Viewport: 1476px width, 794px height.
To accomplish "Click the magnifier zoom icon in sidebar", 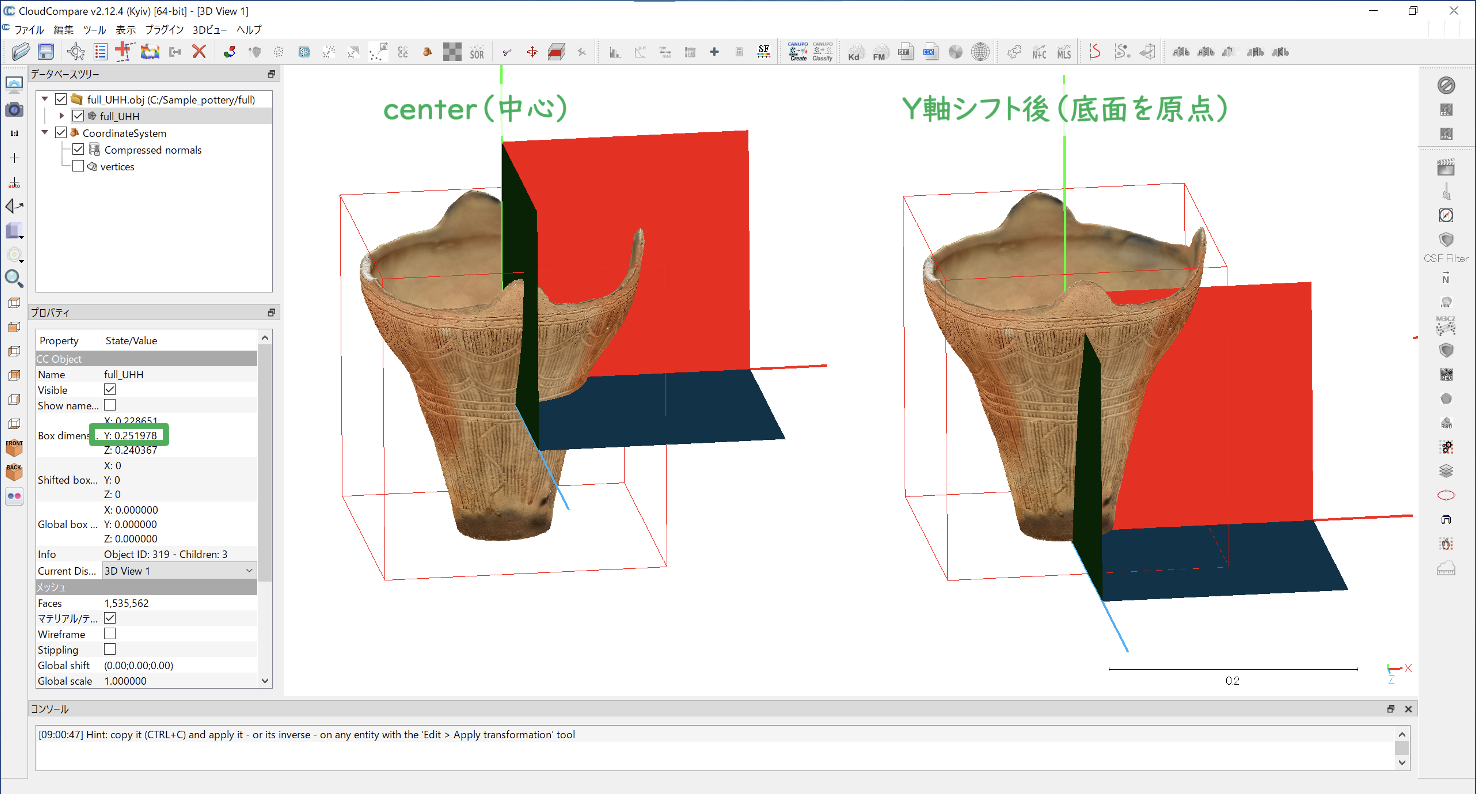I will click(14, 278).
